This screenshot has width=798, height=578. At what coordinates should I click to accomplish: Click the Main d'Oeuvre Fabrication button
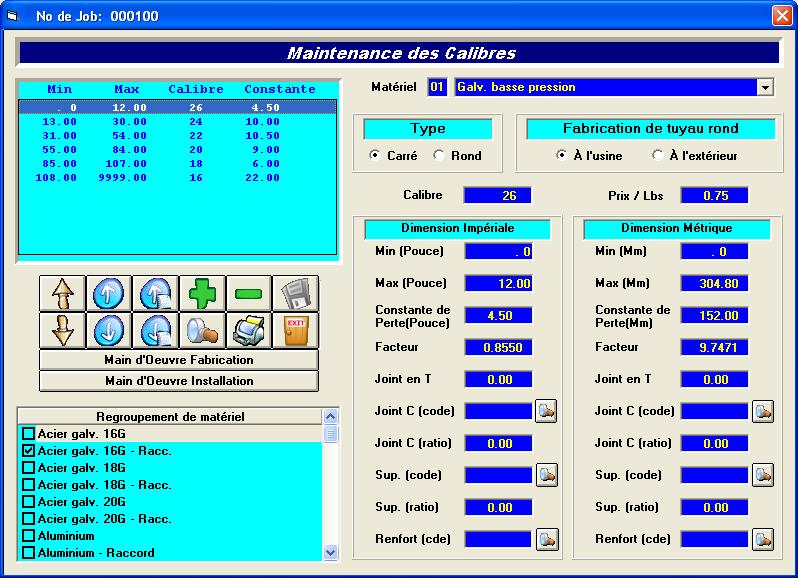coord(179,360)
